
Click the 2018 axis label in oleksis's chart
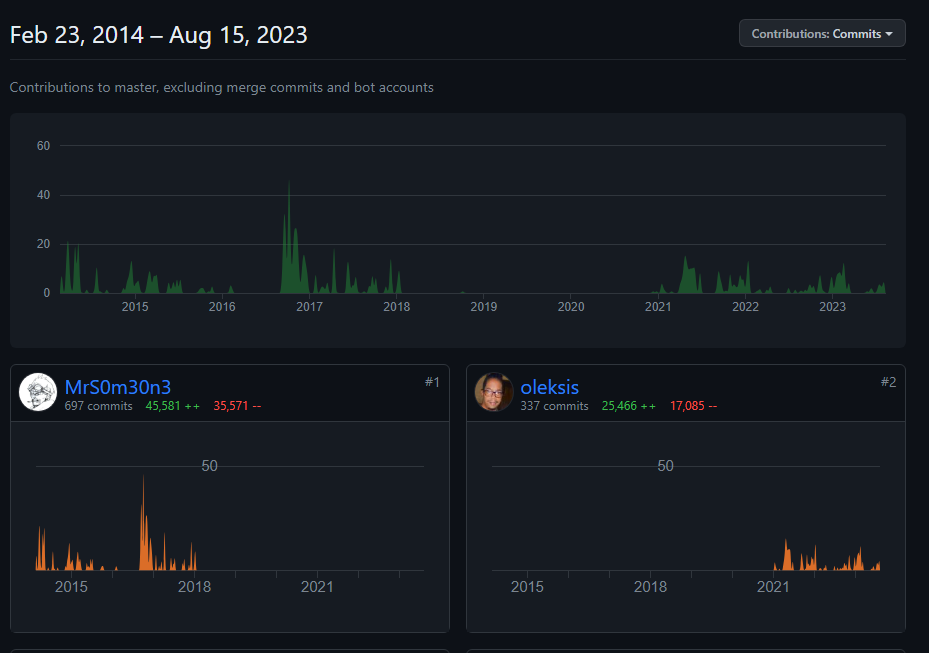click(651, 587)
